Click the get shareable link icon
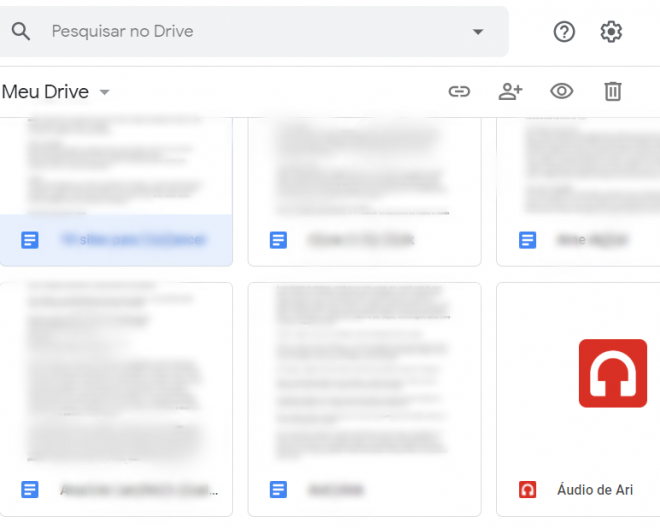 click(x=459, y=91)
